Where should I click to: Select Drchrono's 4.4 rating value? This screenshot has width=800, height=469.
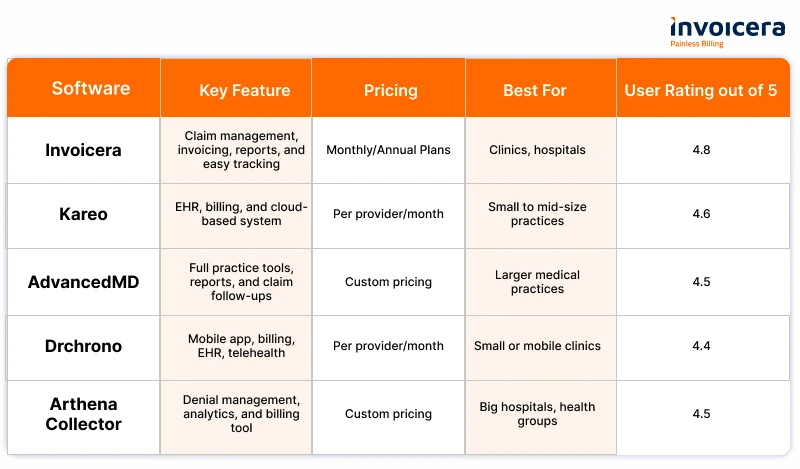click(701, 346)
